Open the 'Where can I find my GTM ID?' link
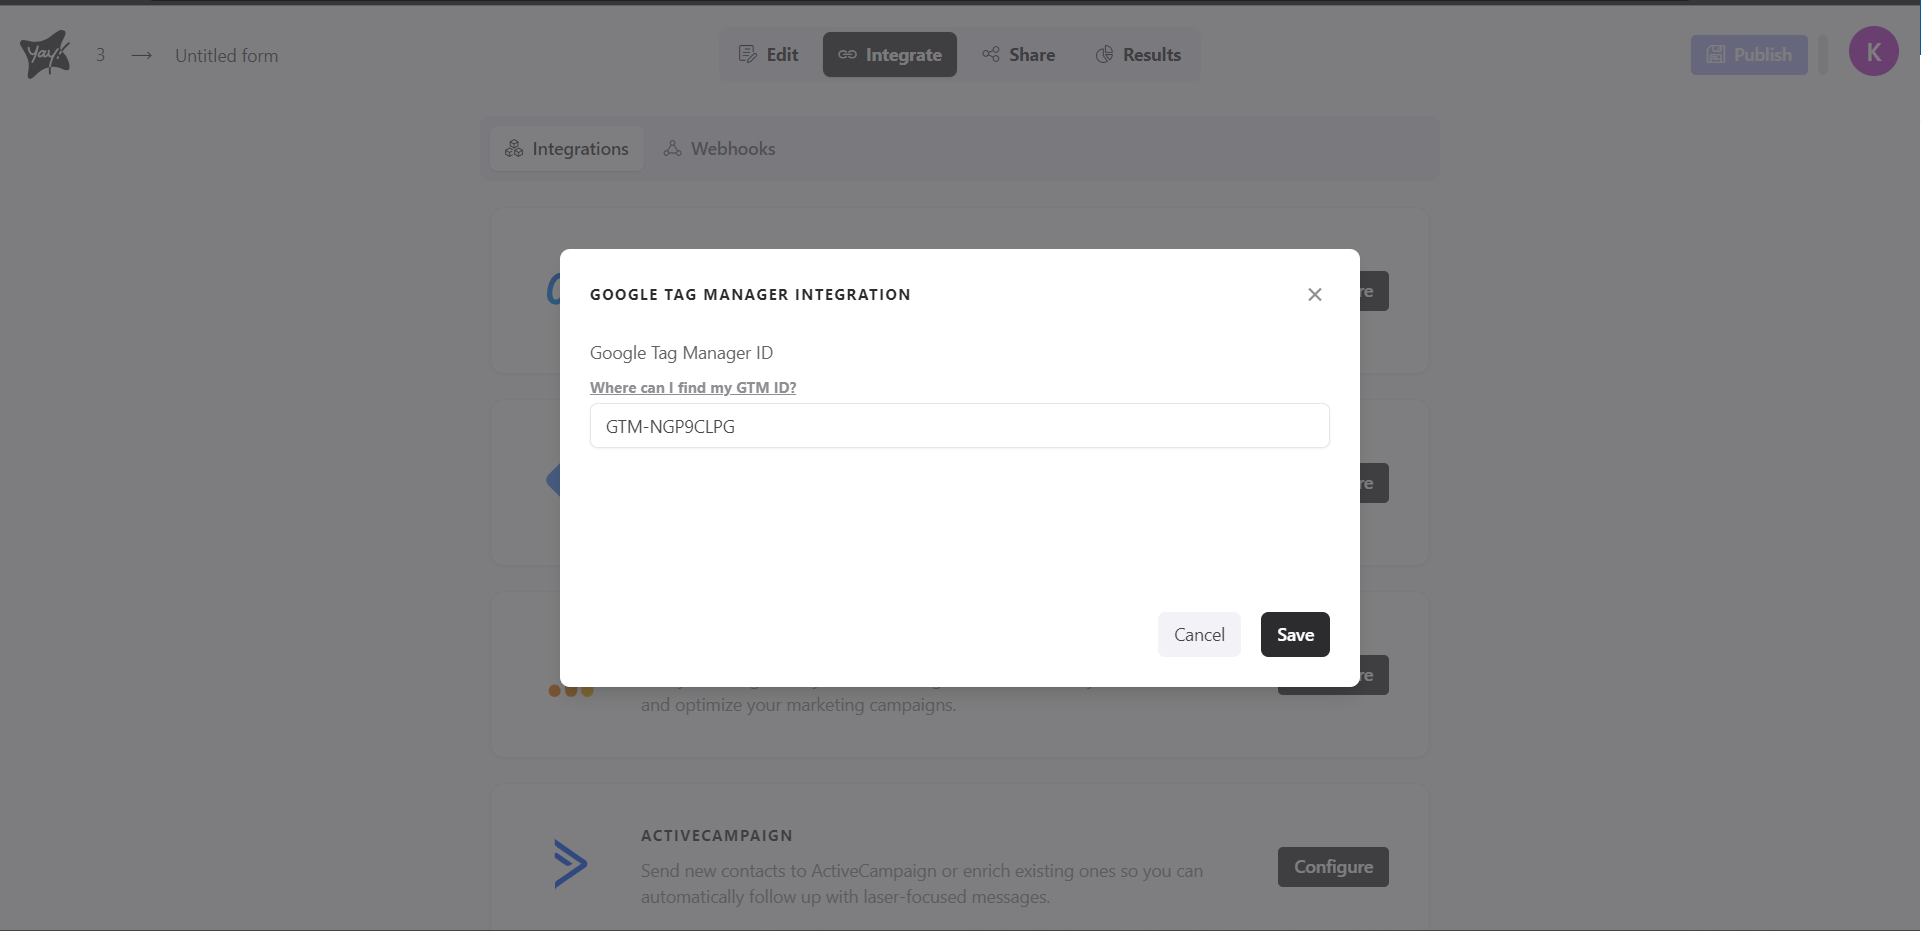This screenshot has height=931, width=1921. pyautogui.click(x=693, y=387)
